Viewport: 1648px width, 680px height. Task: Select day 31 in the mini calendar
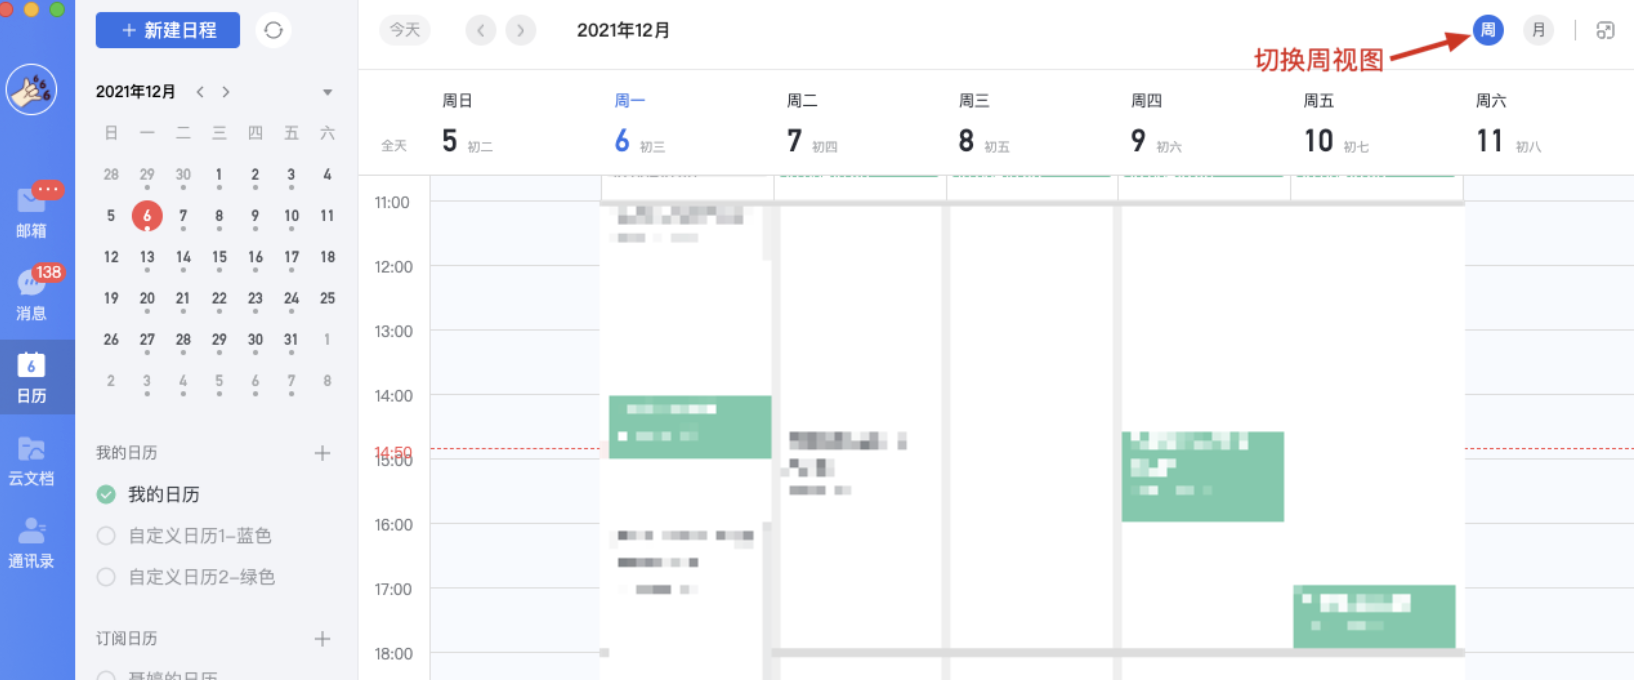coord(291,340)
